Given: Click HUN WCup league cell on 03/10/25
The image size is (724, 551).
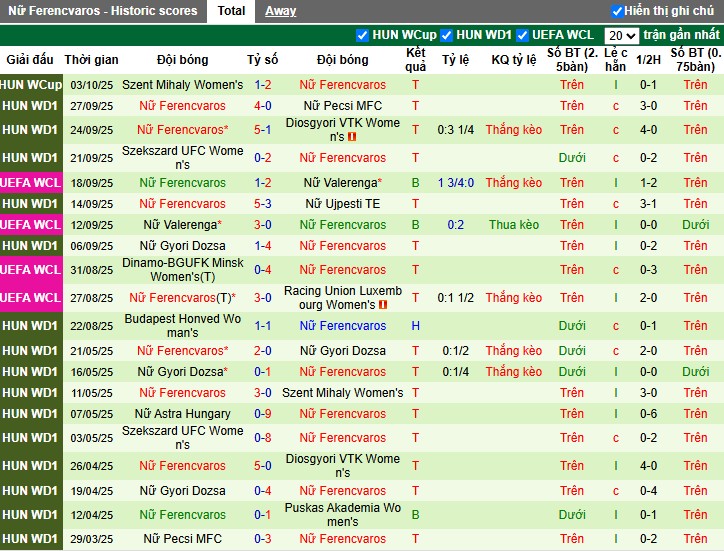Looking at the screenshot, I should 31,85.
